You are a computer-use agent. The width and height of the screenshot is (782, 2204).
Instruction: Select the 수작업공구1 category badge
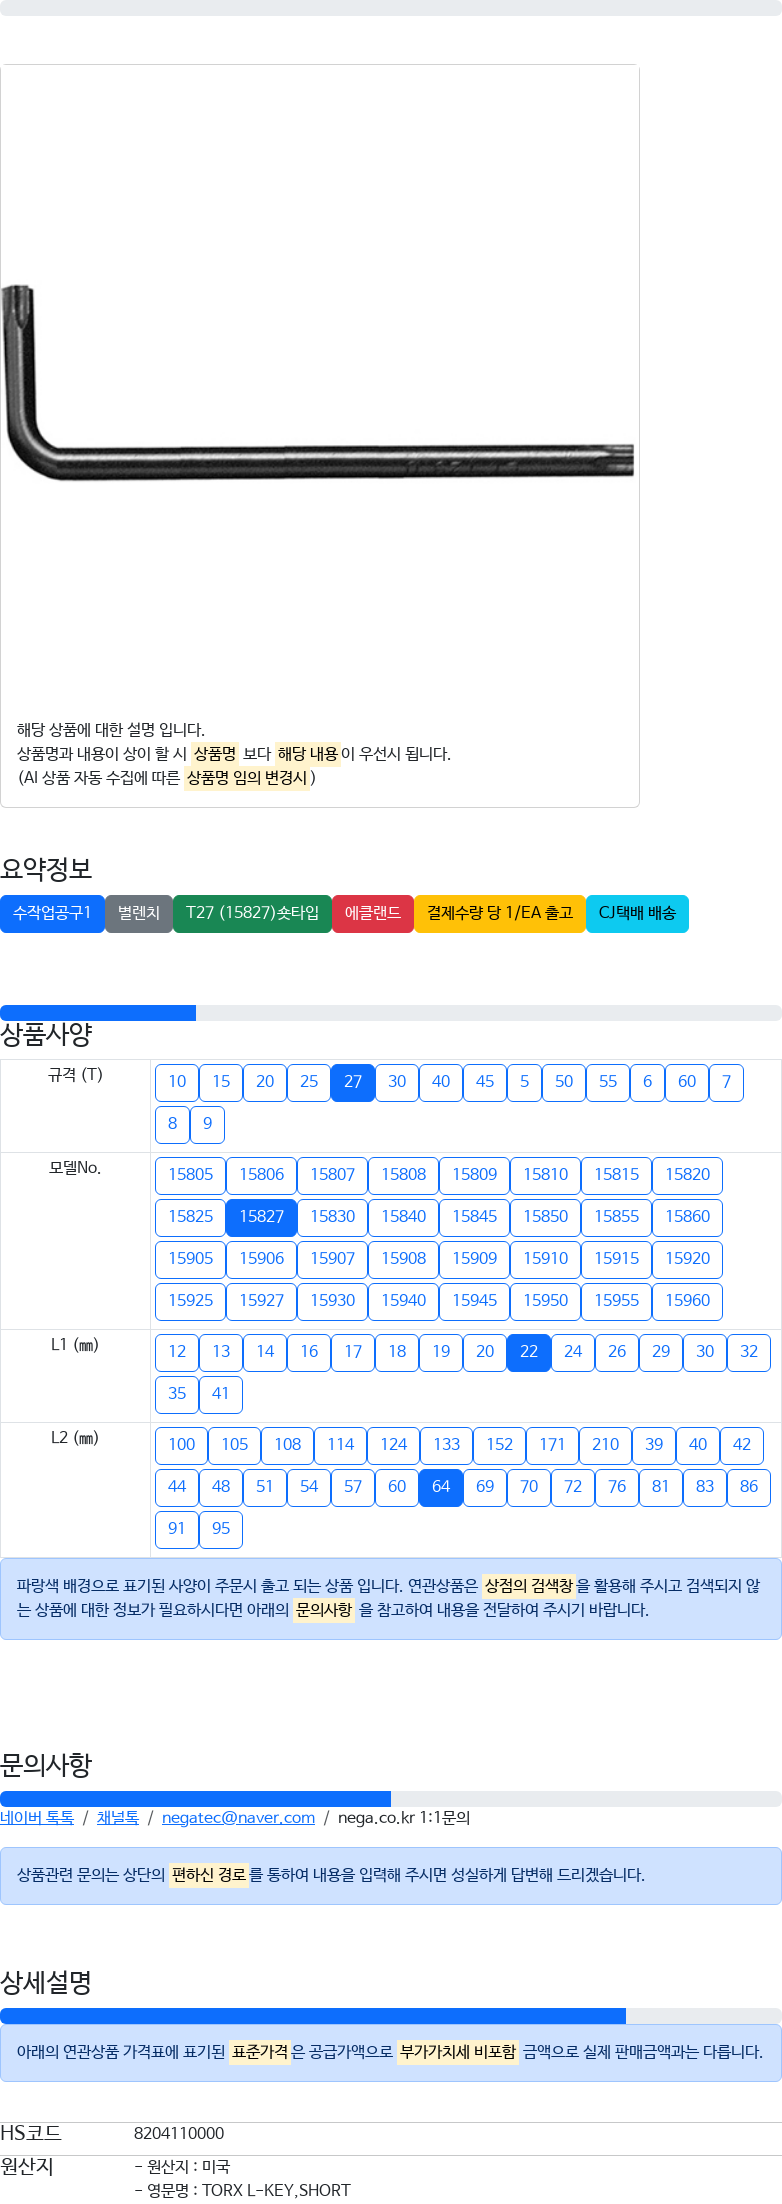pyautogui.click(x=52, y=913)
